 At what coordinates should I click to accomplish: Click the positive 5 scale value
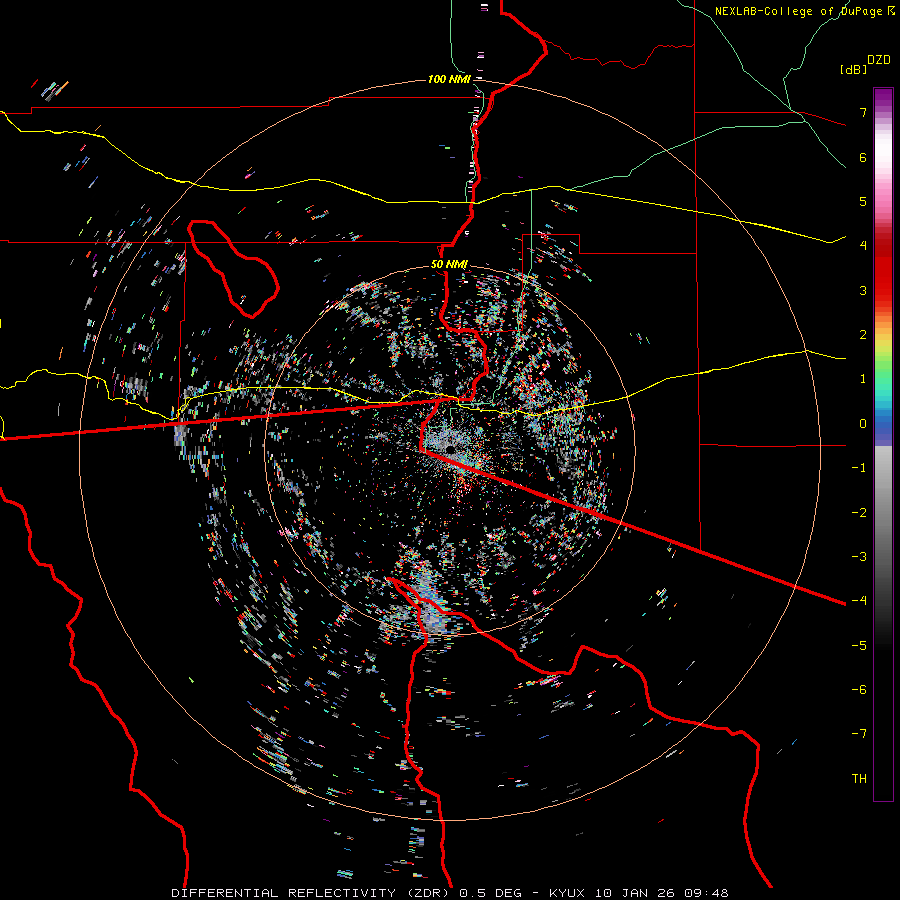coord(863,201)
